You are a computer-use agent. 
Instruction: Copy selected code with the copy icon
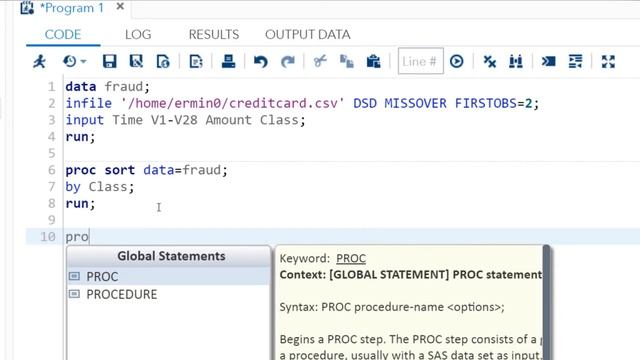(x=347, y=62)
